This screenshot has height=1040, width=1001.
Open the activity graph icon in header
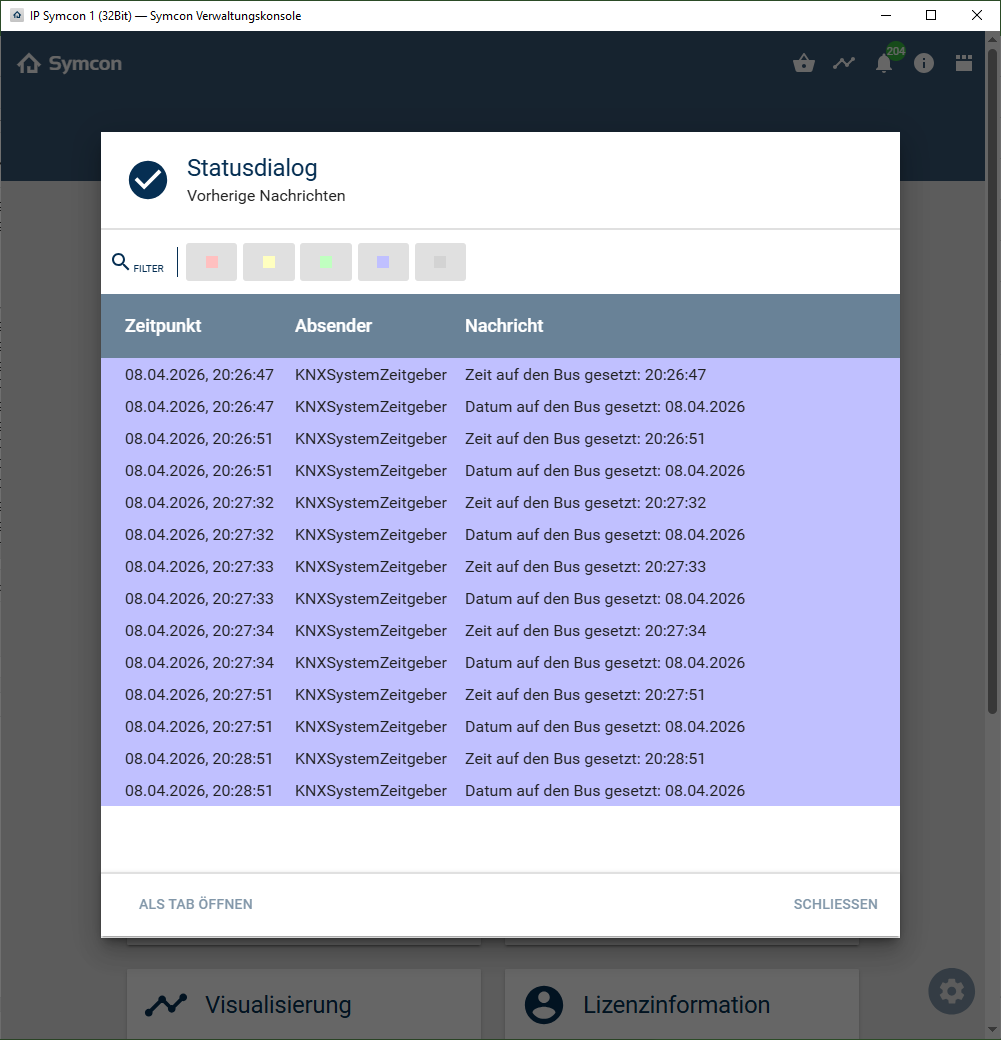pos(844,64)
